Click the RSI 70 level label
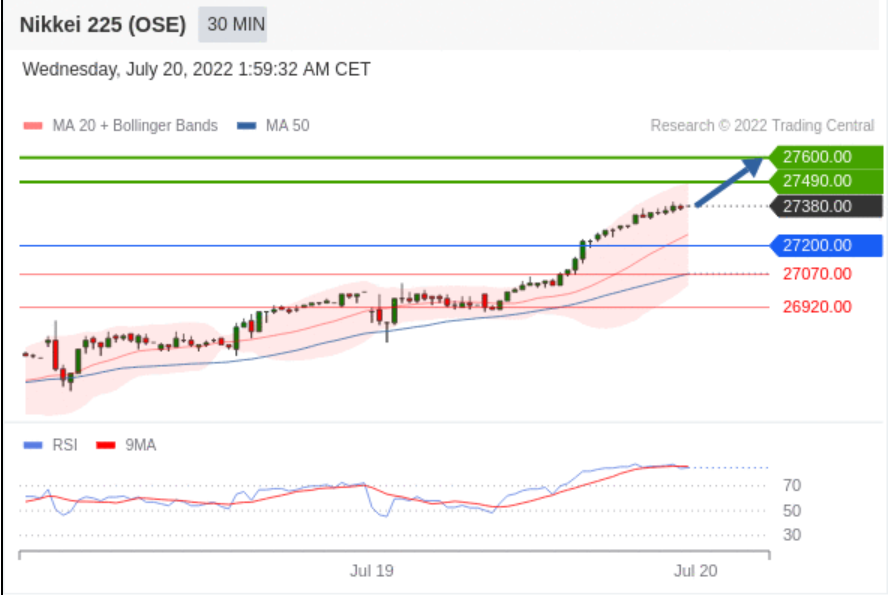 [x=792, y=486]
